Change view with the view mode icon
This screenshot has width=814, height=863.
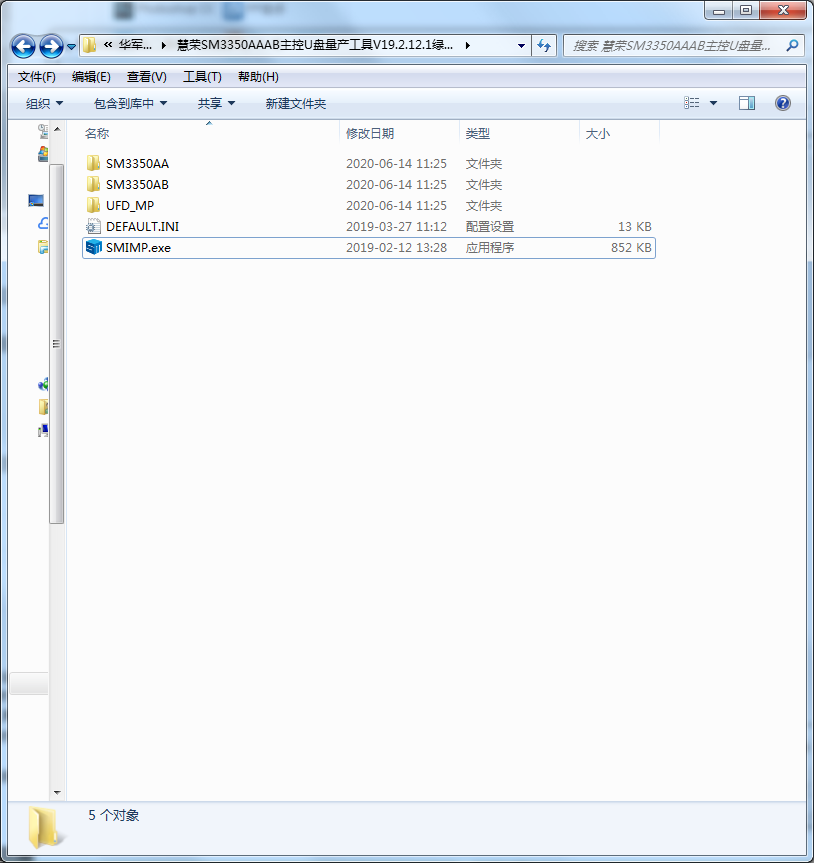[692, 103]
